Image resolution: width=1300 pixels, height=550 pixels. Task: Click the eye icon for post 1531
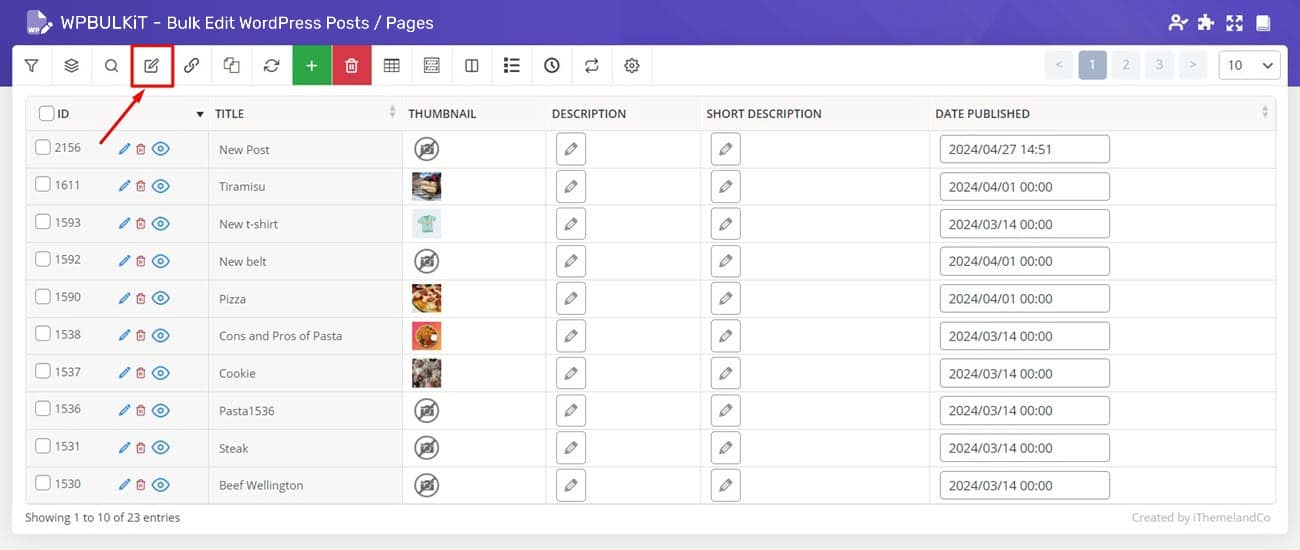point(161,447)
